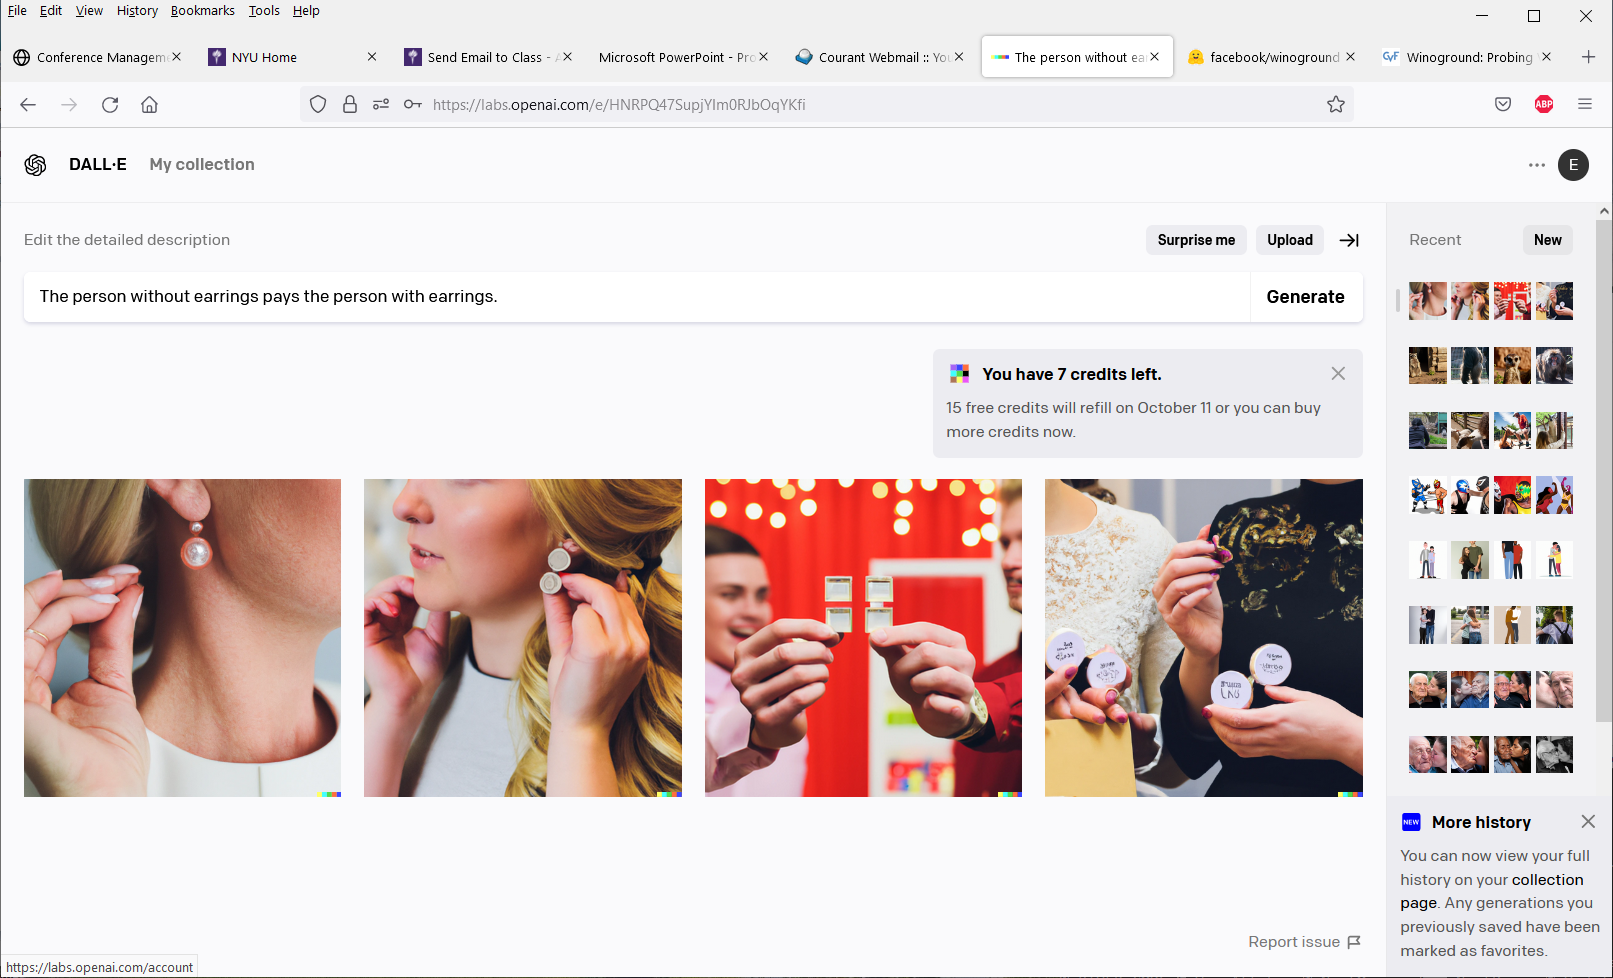Go to the browser home page
Screen dimensions: 1613x978
point(149,105)
